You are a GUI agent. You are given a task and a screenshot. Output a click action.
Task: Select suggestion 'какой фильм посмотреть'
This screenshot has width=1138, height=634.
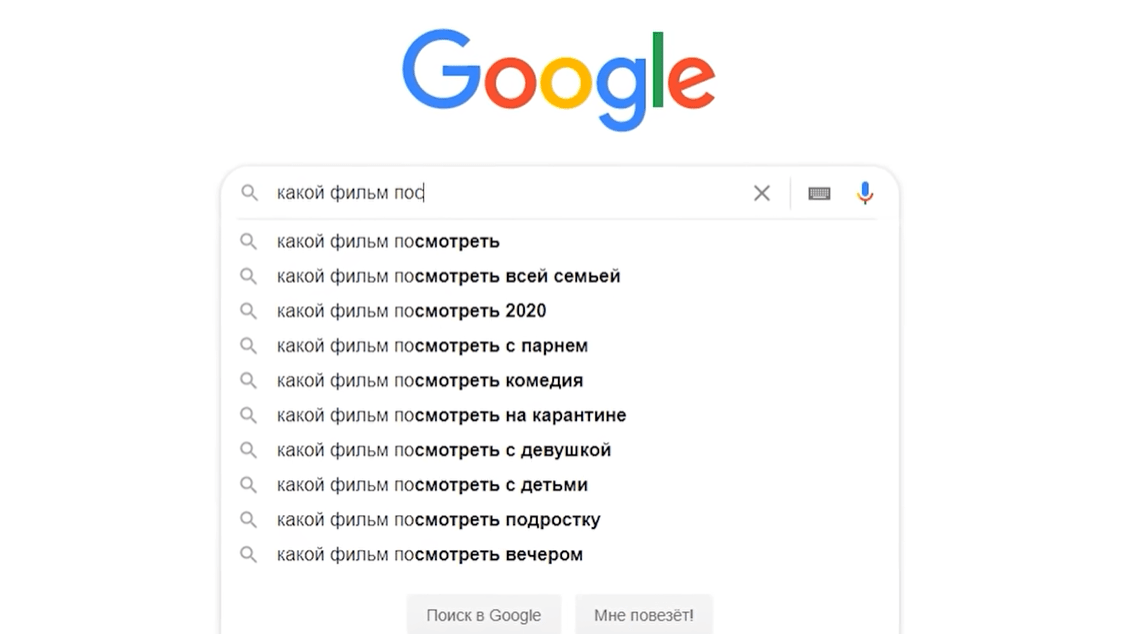pos(388,241)
